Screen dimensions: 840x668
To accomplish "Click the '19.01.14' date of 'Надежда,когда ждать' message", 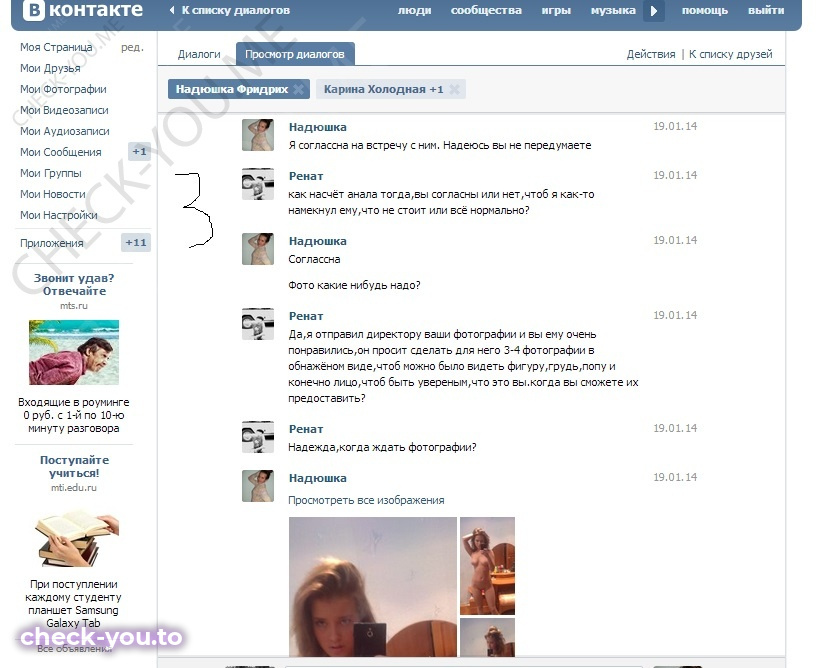I will 675,428.
